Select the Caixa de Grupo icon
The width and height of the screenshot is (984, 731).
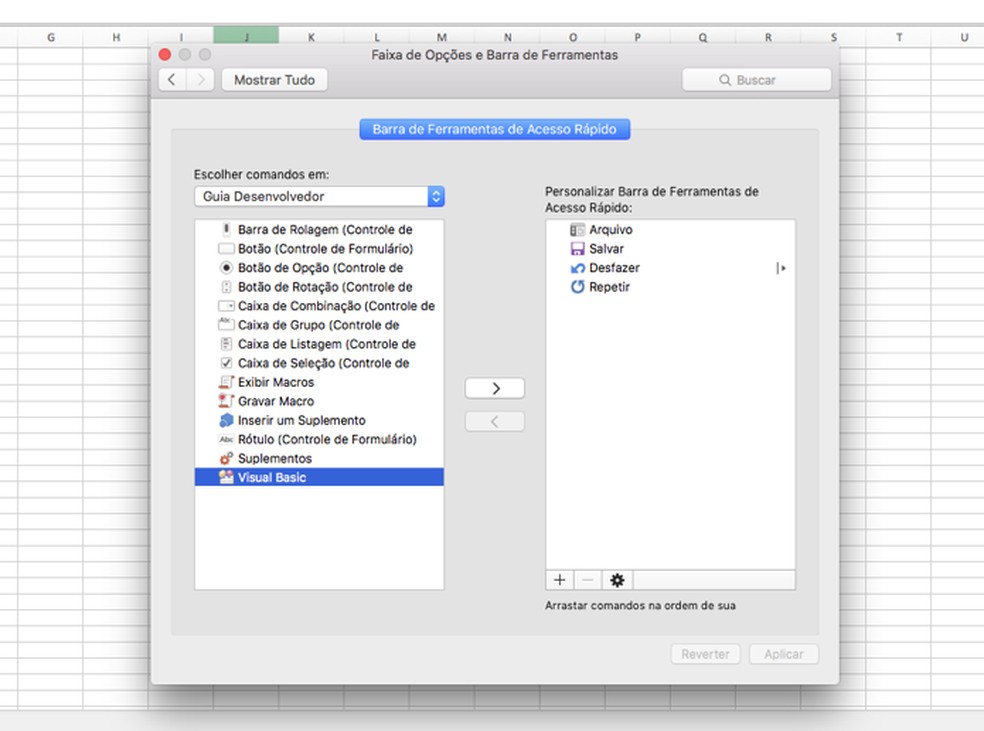226,325
